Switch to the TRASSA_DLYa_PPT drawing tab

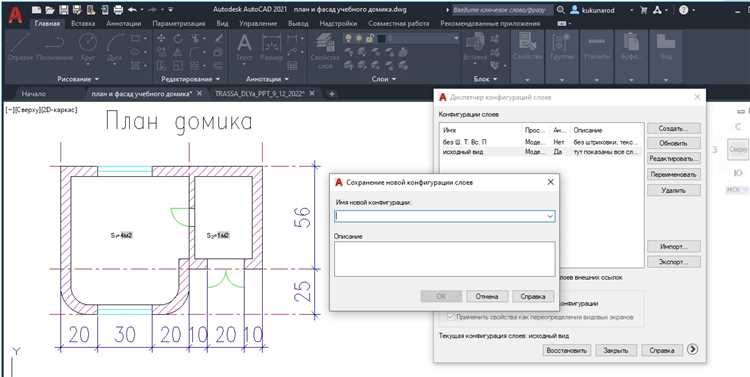(x=259, y=94)
